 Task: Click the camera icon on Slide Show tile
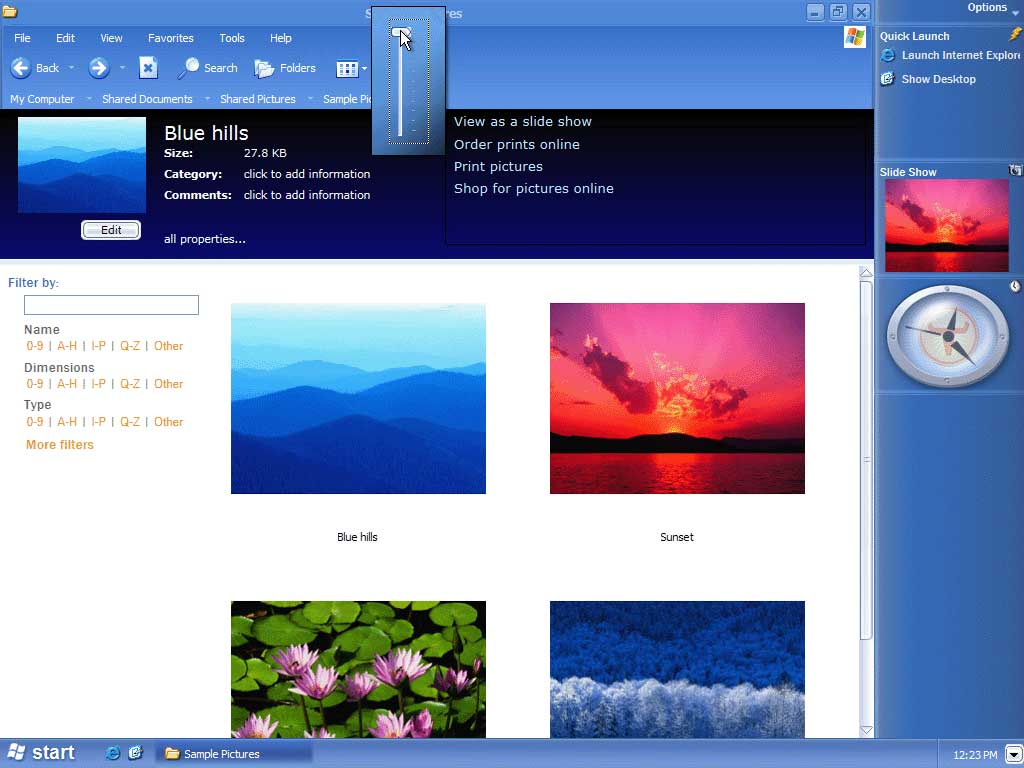(x=1016, y=171)
